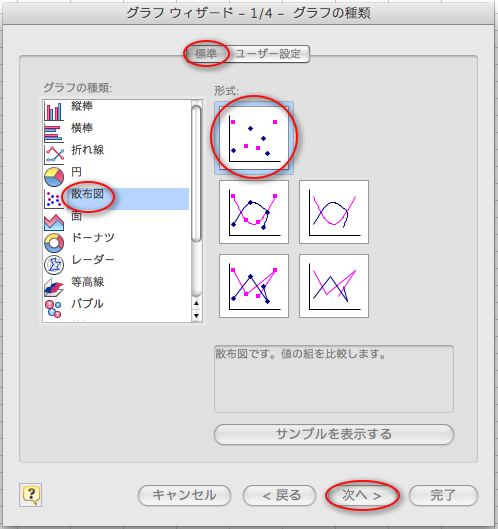Click the chart list scroll up arrow
The image size is (498, 529).
point(196,304)
